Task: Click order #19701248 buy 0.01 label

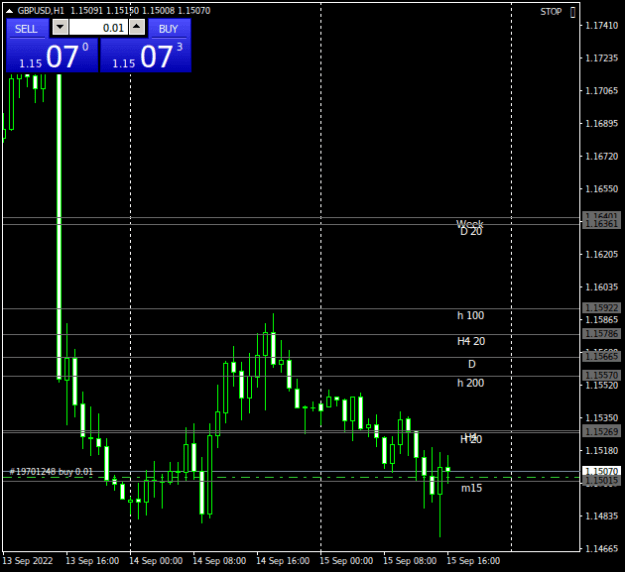Action: (x=51, y=472)
